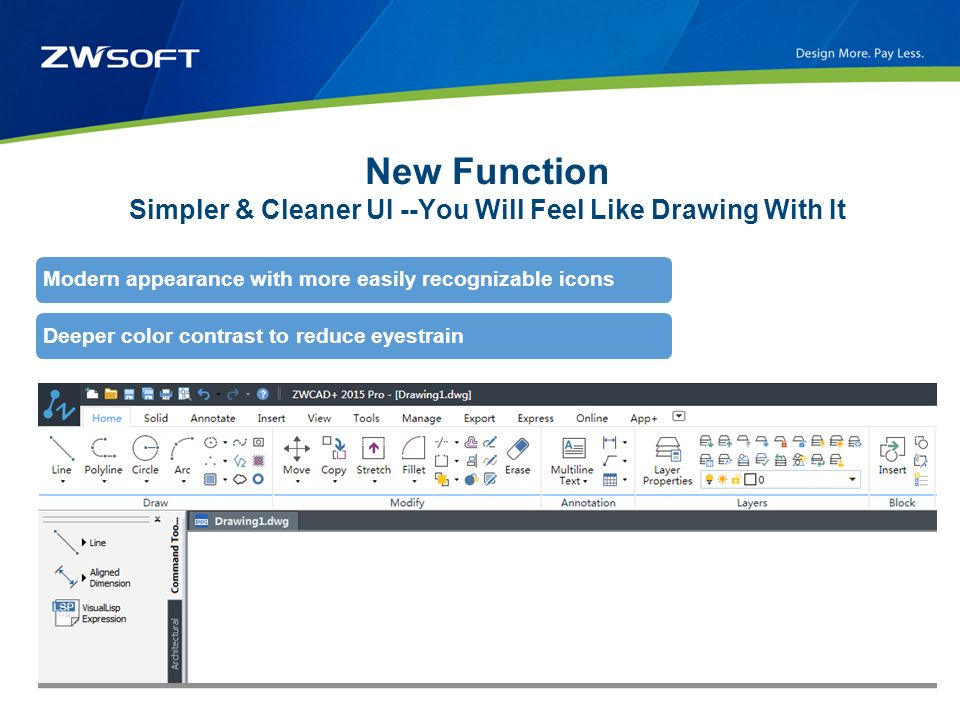Click the Help question mark icon
The image size is (960, 720).
pyautogui.click(x=263, y=394)
